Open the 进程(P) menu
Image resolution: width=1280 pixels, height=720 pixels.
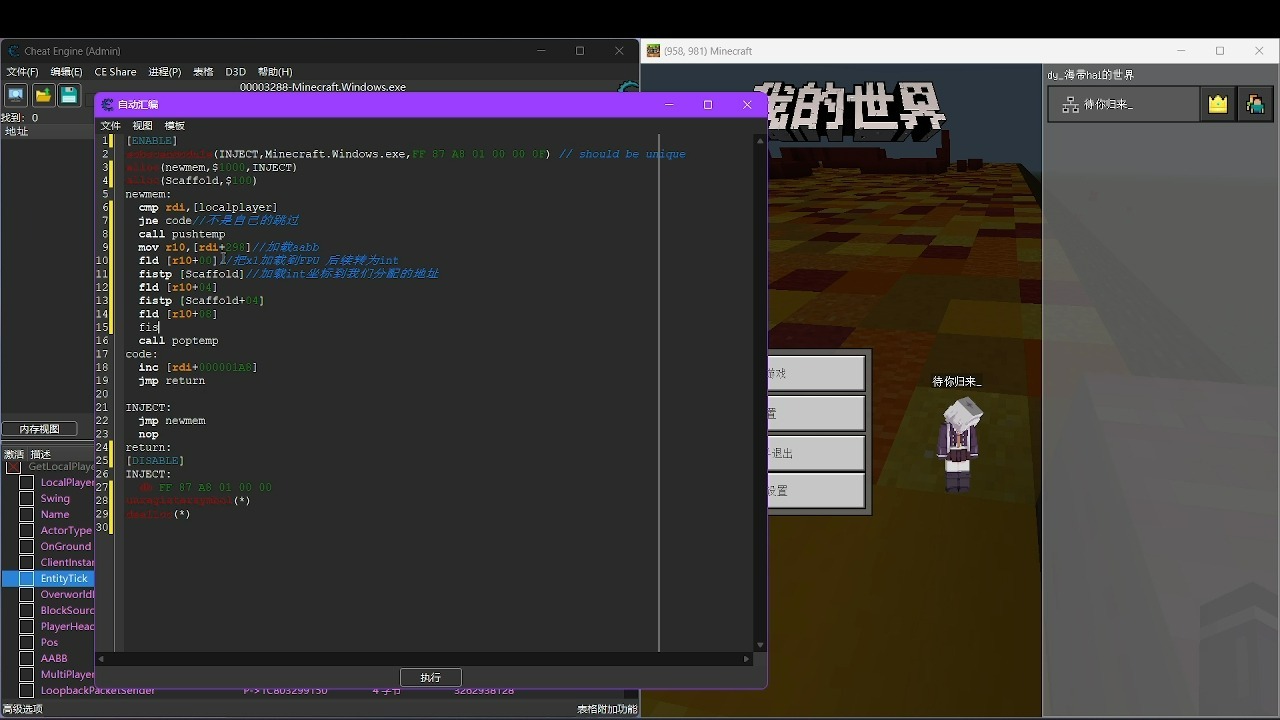(165, 72)
